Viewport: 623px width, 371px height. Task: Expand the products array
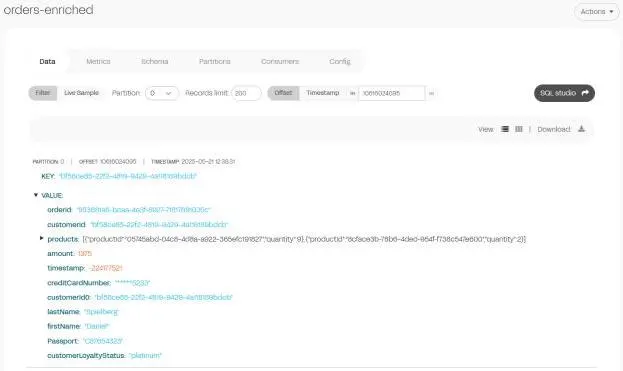(x=41, y=238)
